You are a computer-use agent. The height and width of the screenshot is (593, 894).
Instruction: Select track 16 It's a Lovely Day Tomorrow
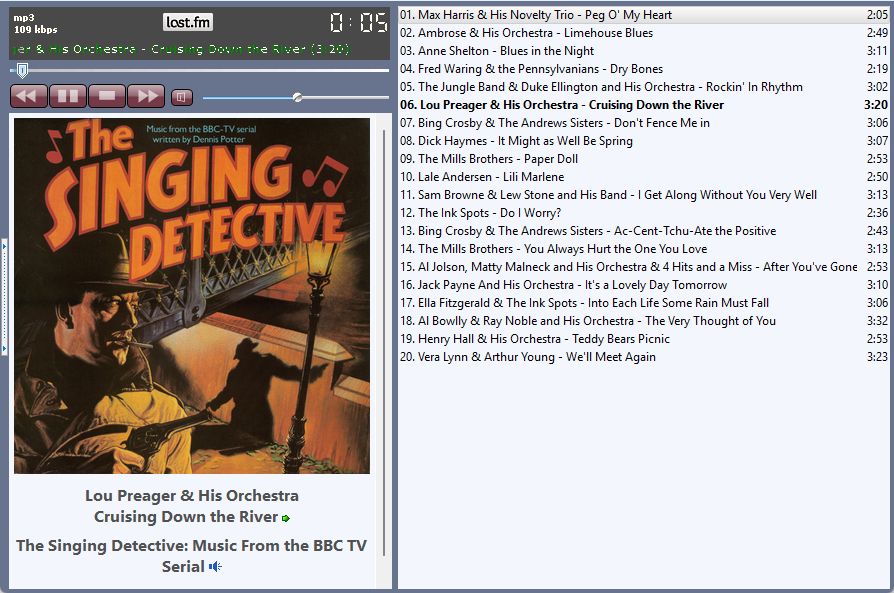click(644, 285)
